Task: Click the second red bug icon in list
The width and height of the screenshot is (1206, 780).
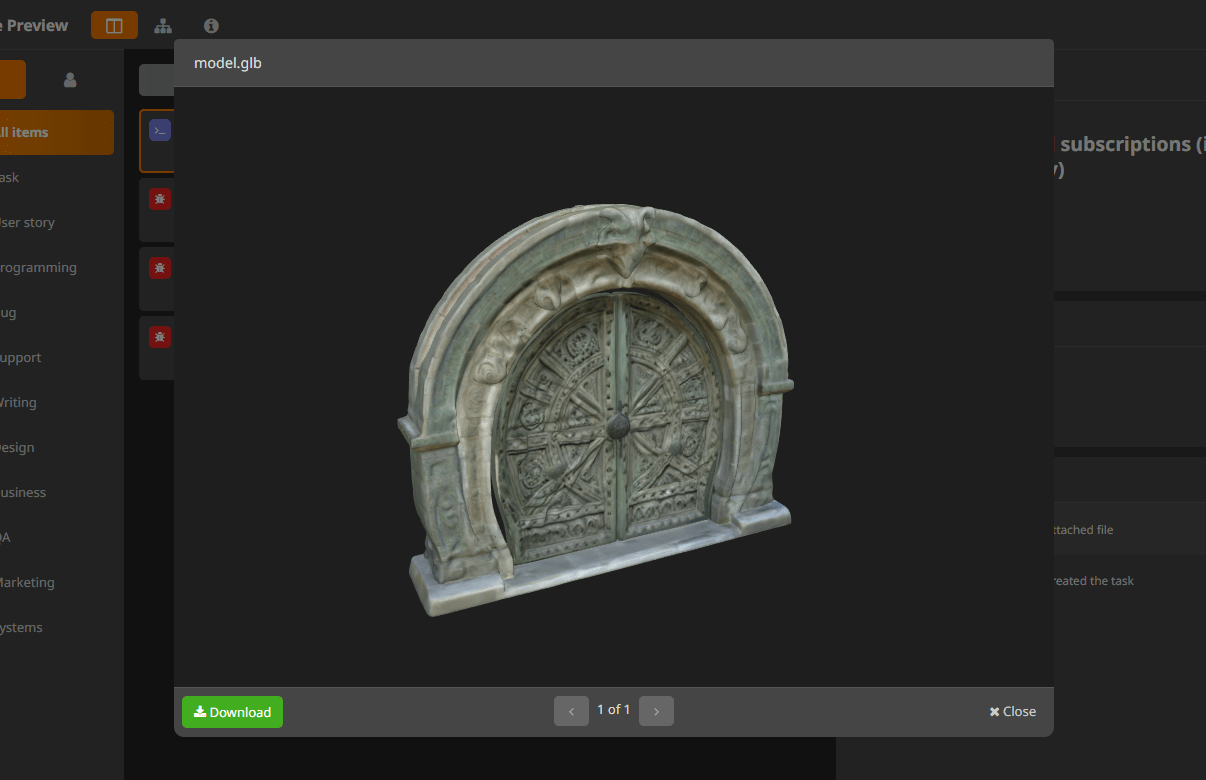Action: point(160,268)
